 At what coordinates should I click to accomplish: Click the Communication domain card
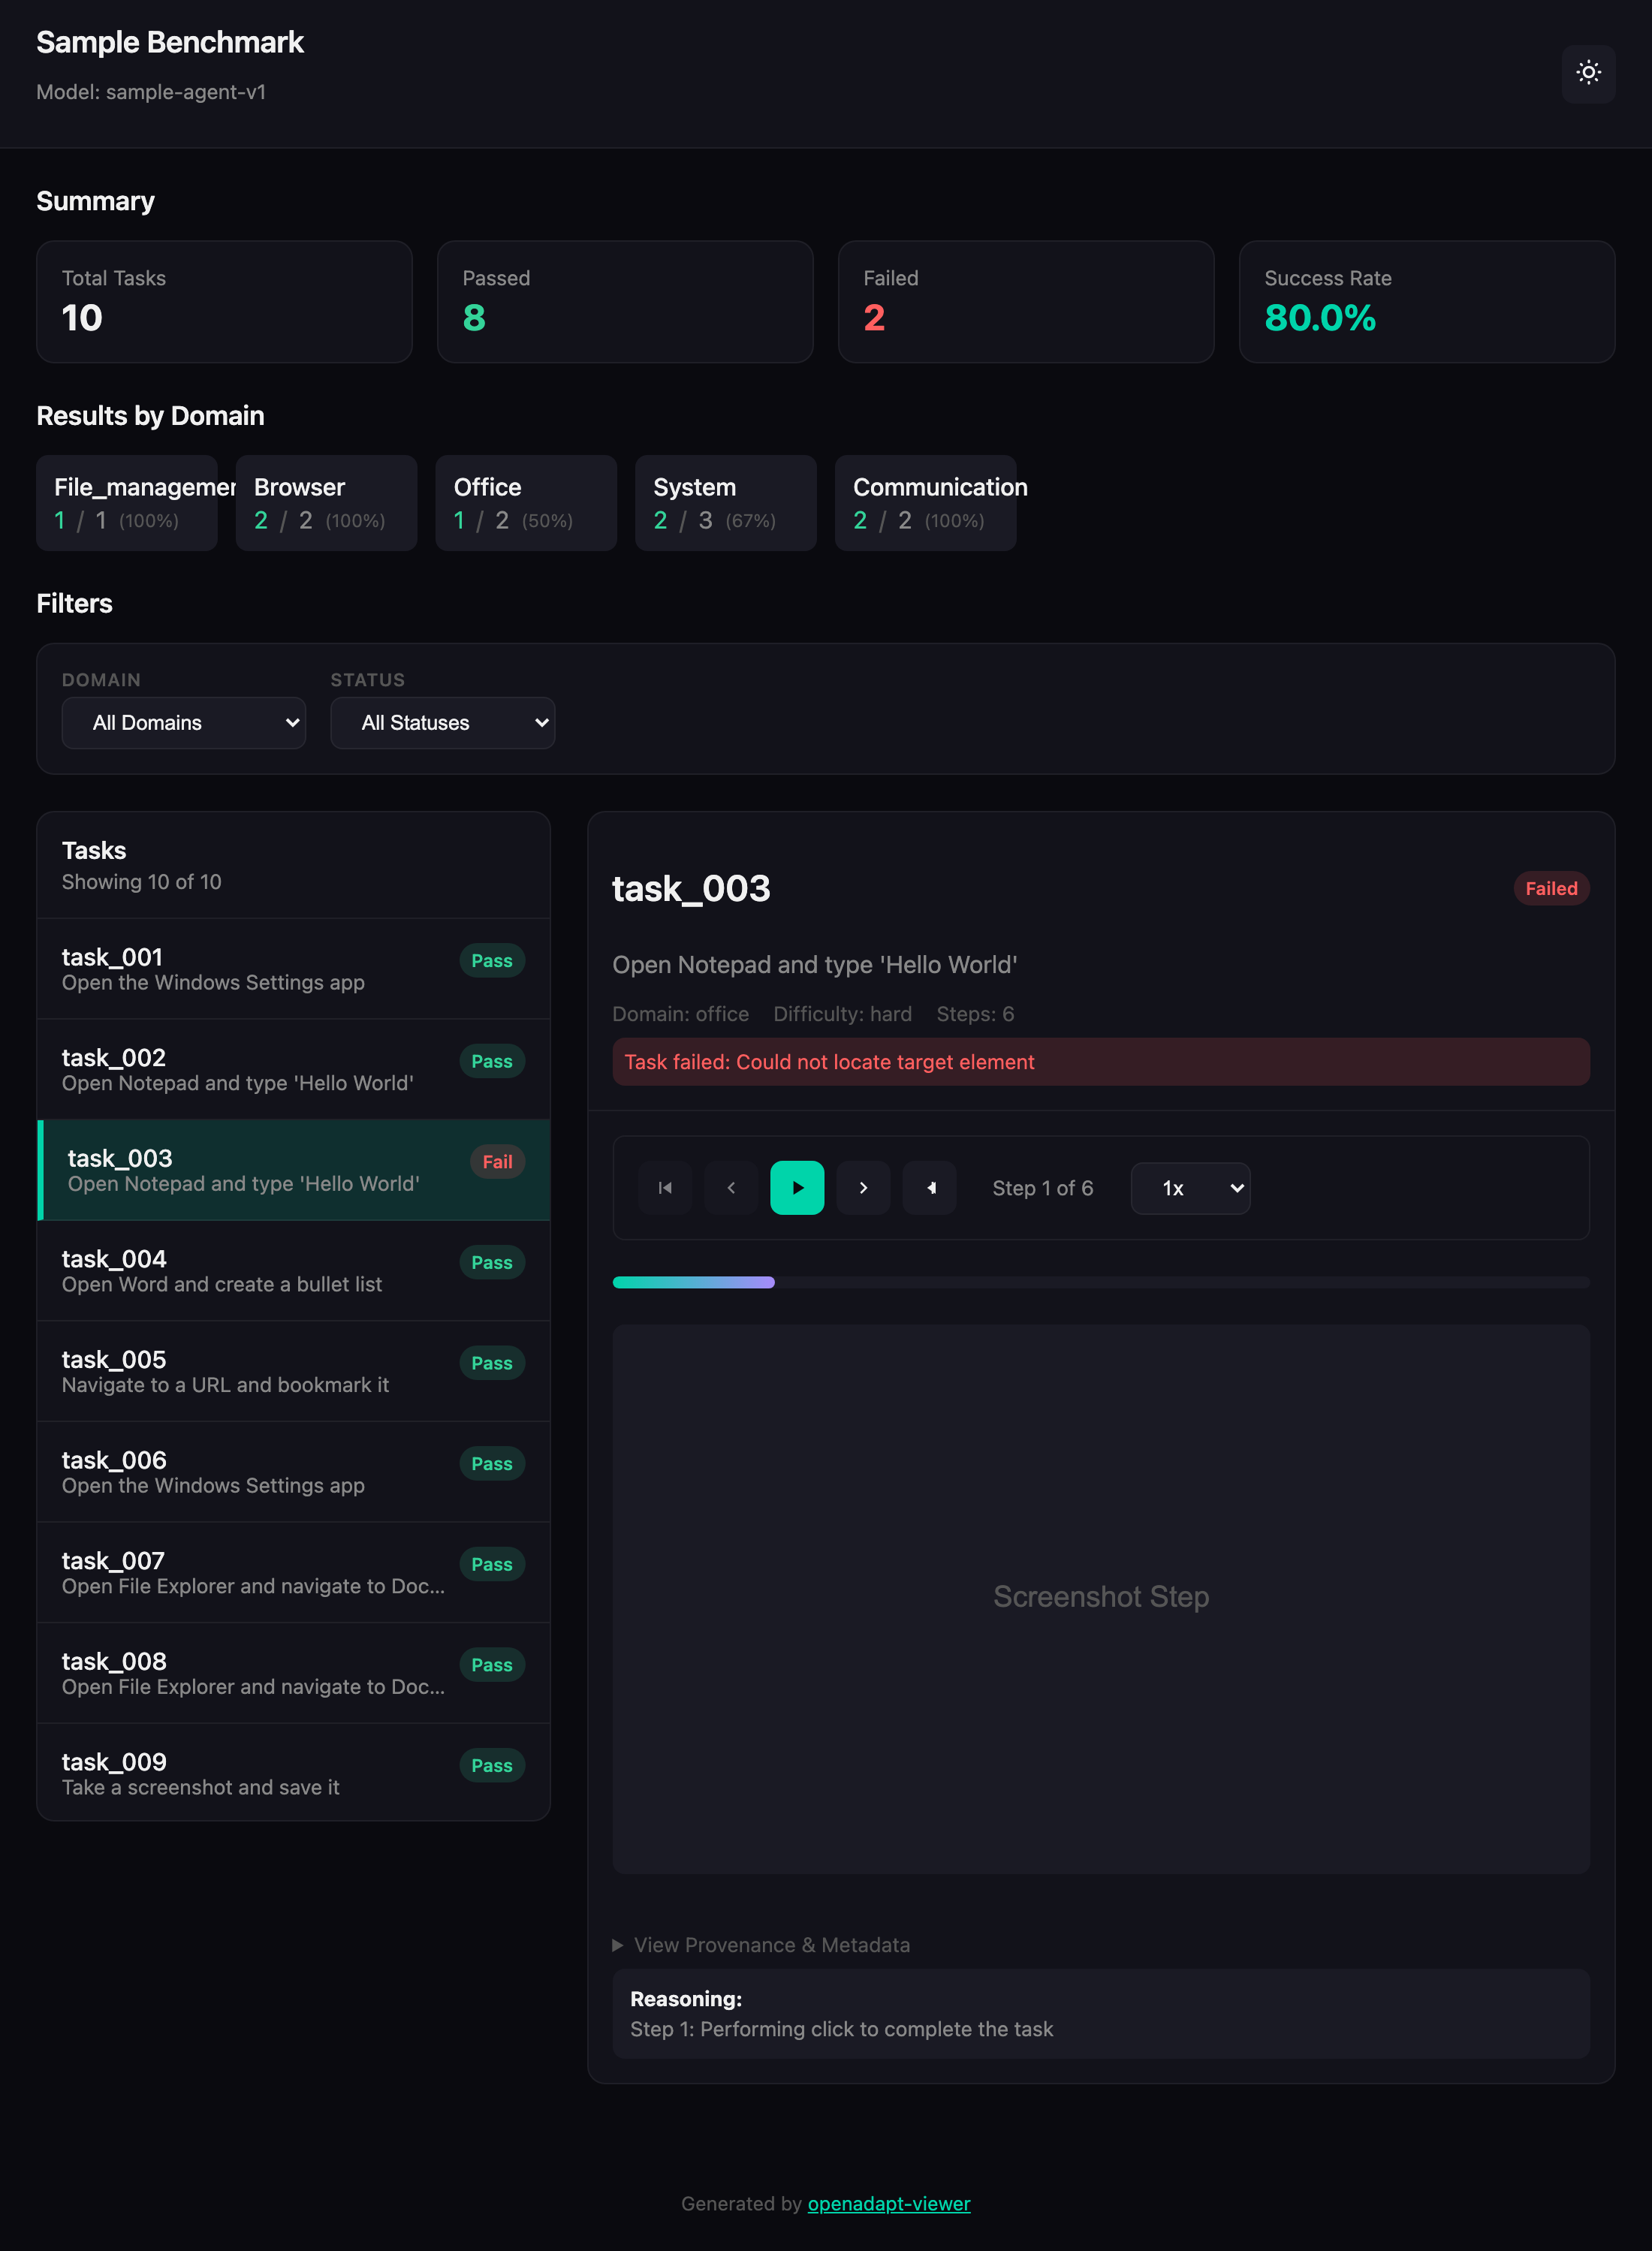tap(925, 503)
